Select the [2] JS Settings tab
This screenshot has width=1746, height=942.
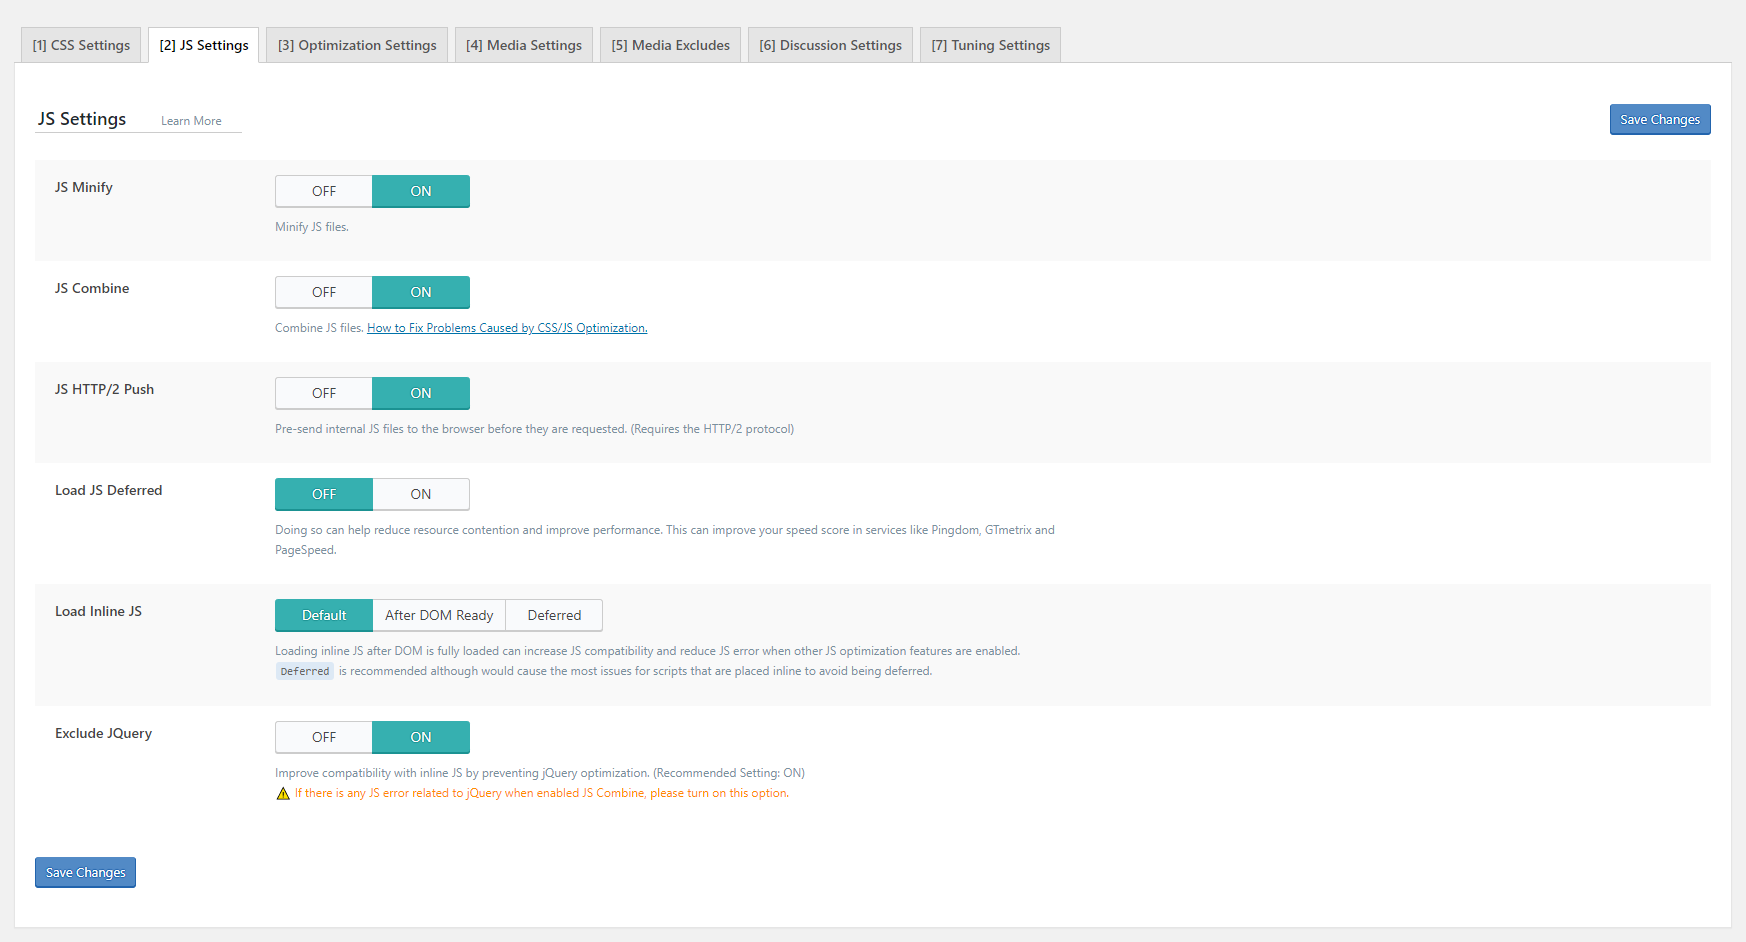204,45
